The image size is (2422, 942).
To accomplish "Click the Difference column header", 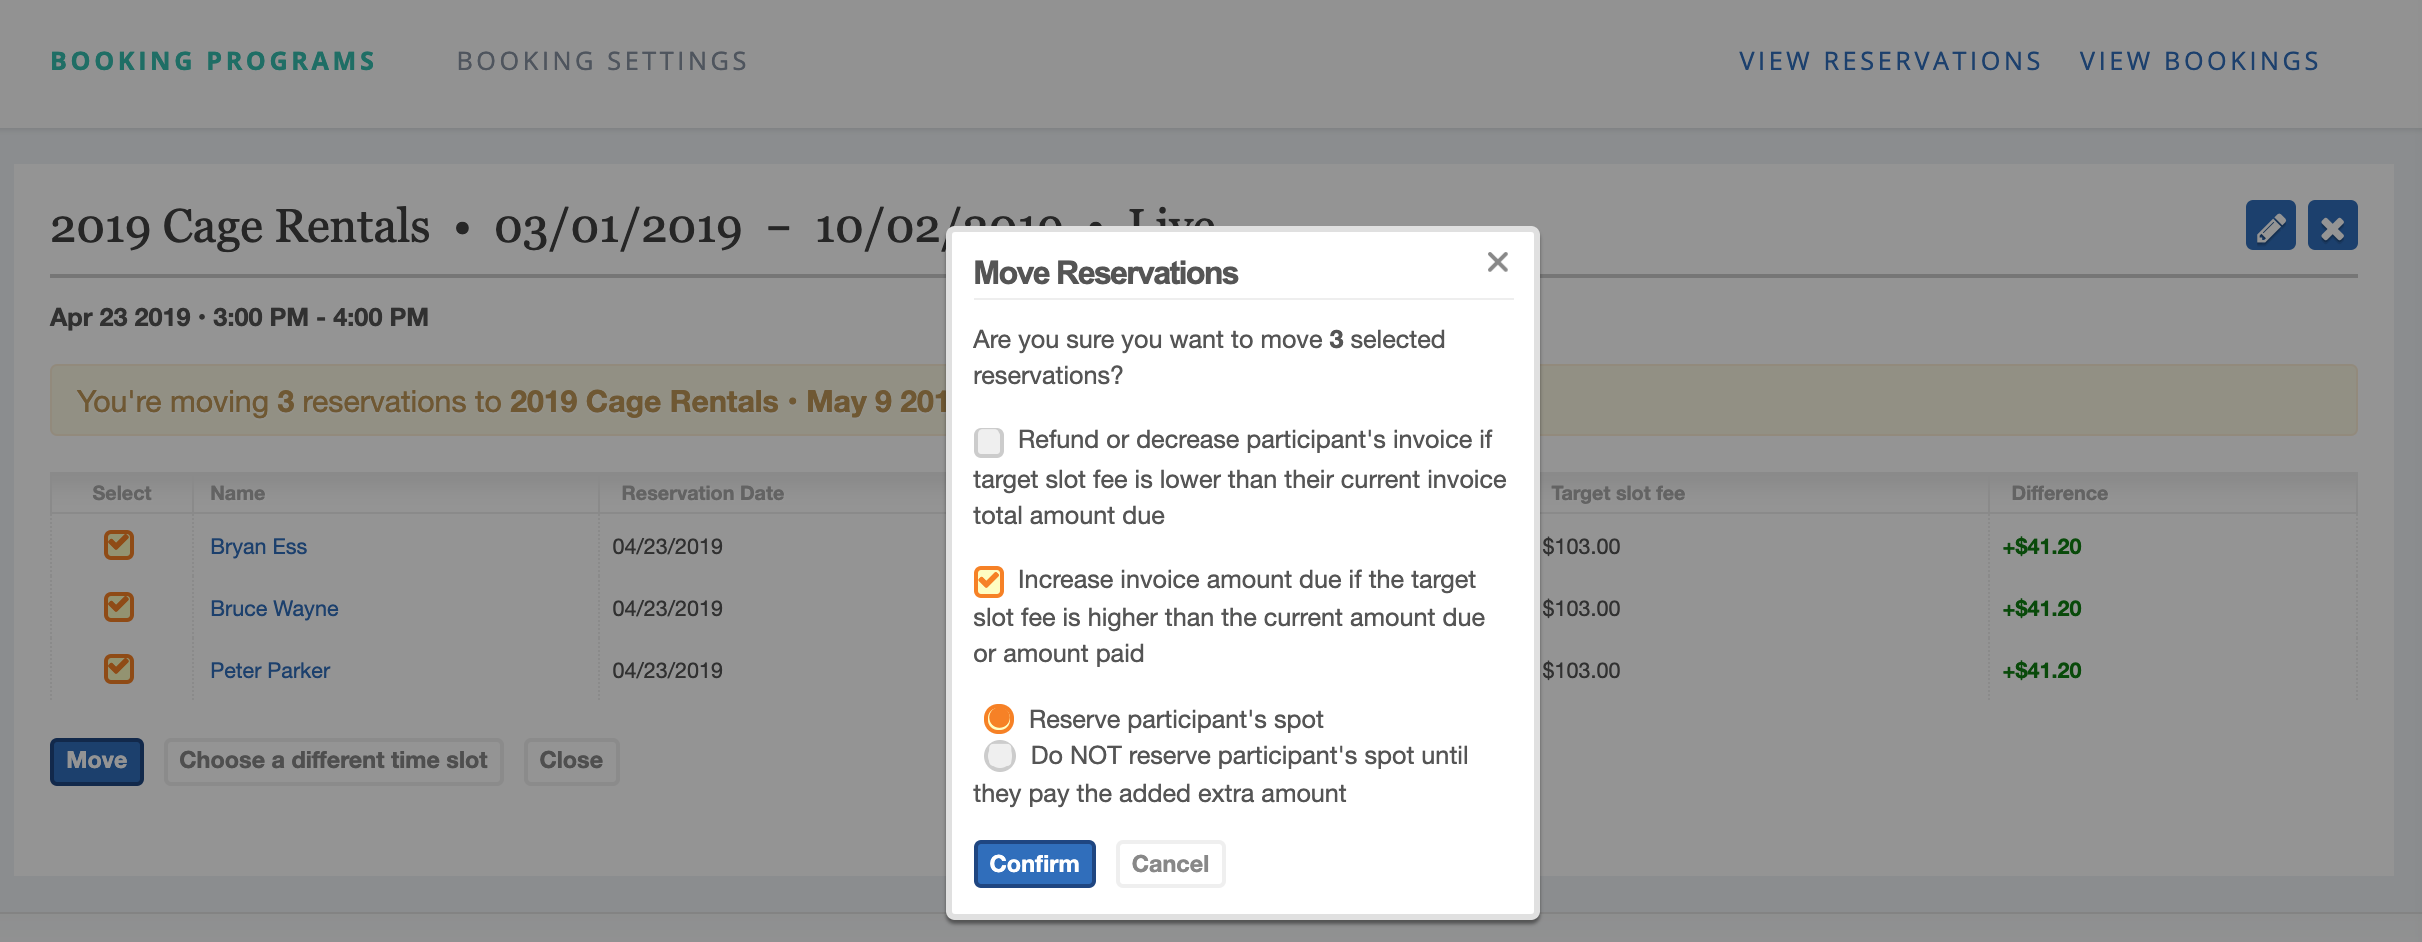I will pos(2059,493).
